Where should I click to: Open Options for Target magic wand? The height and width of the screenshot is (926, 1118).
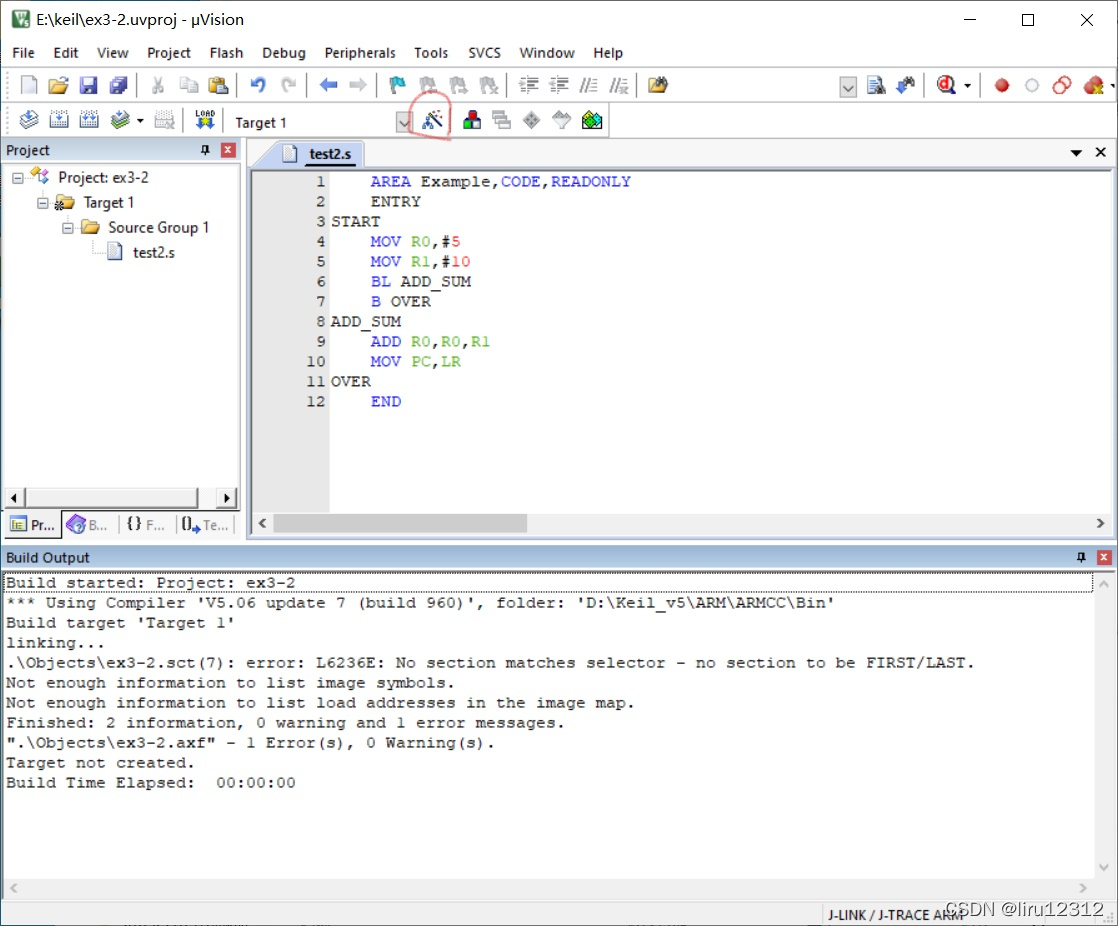[432, 120]
